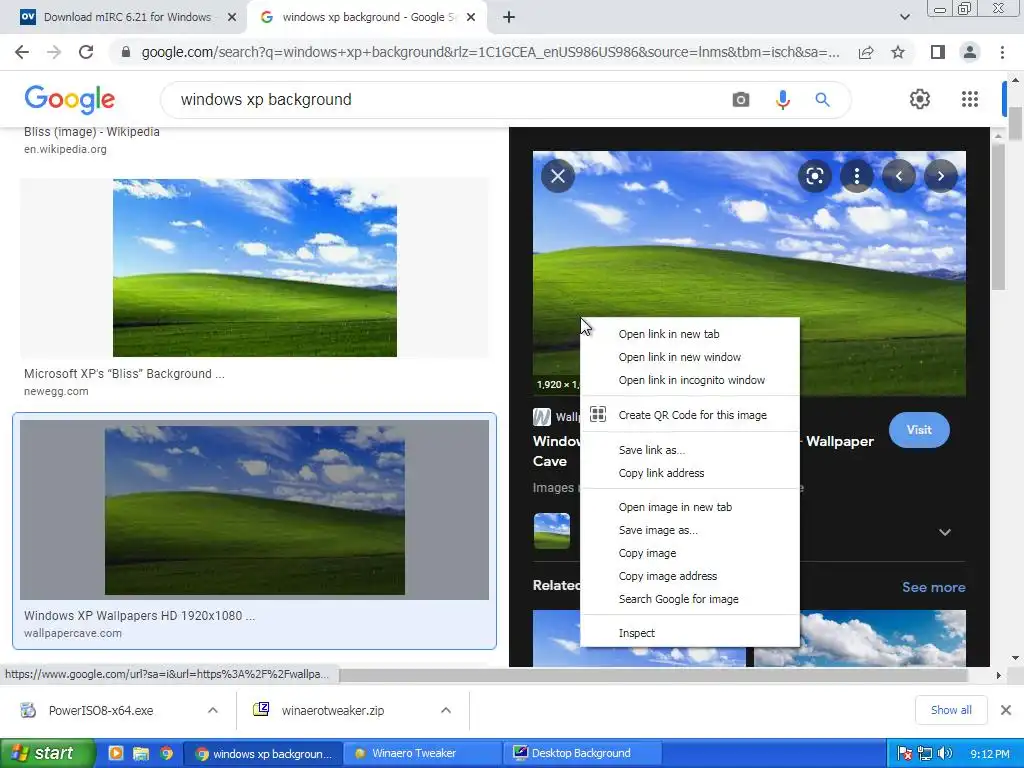Close the image preview panel with X

point(558,176)
